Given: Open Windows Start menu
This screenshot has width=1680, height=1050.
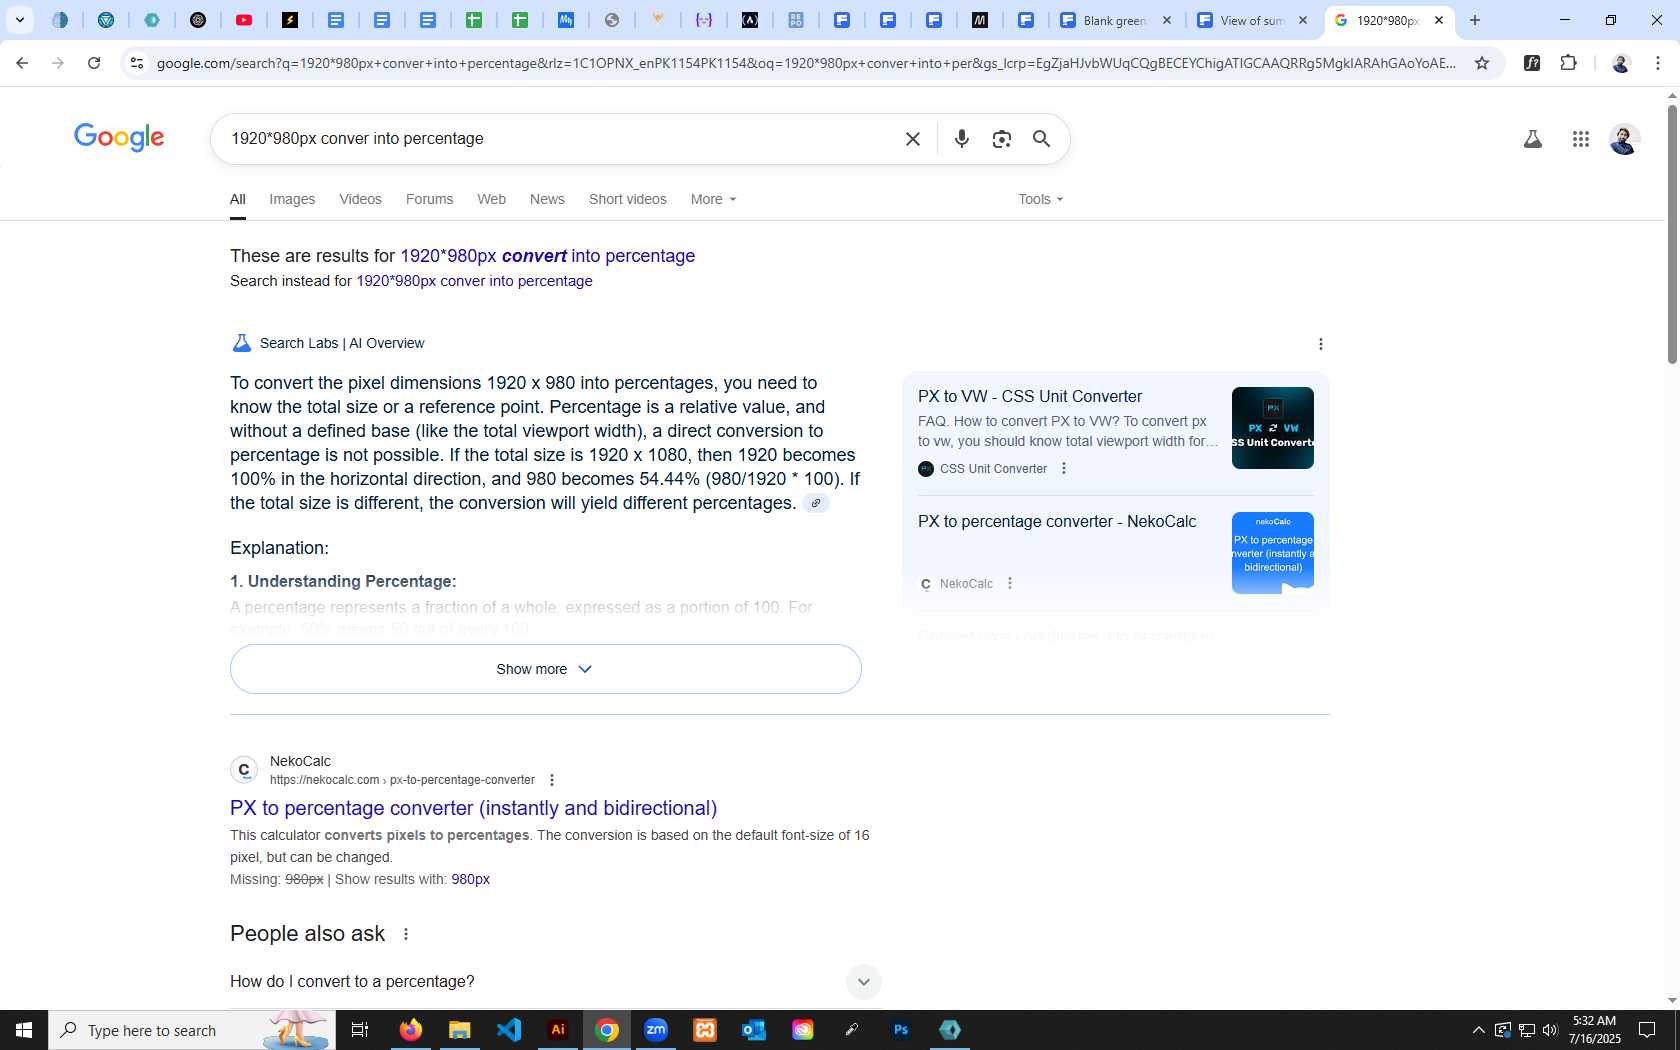Looking at the screenshot, I should coord(24,1030).
